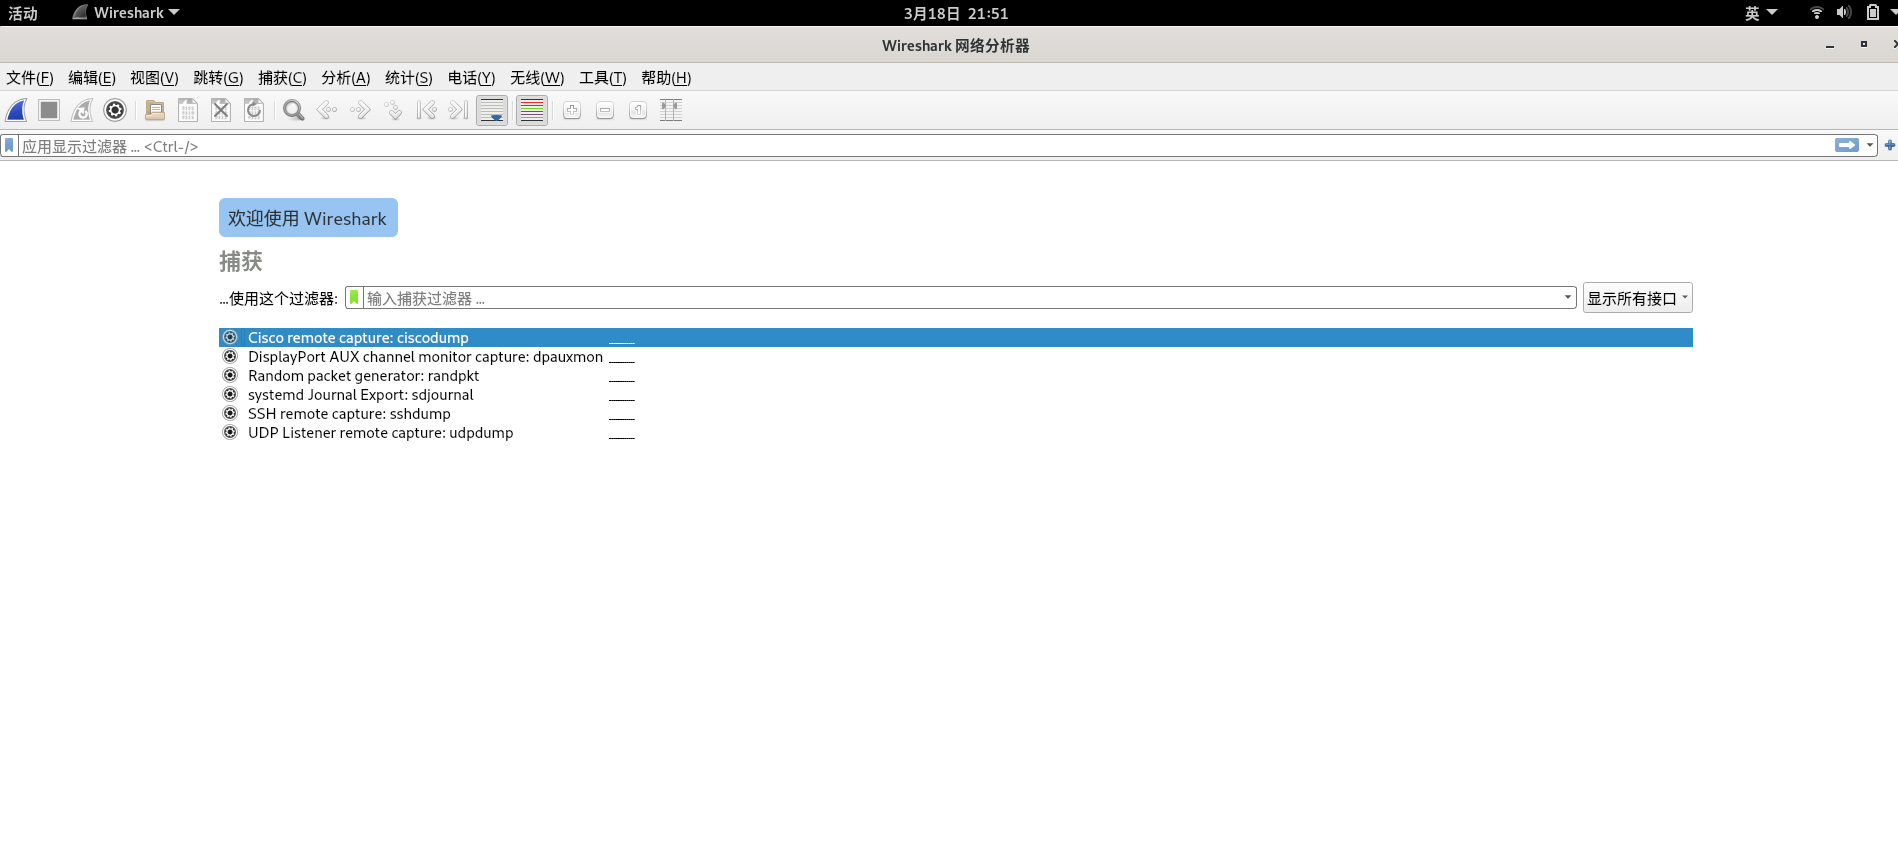
Task: Apply the display filter with the arrow button
Action: 1847,146
